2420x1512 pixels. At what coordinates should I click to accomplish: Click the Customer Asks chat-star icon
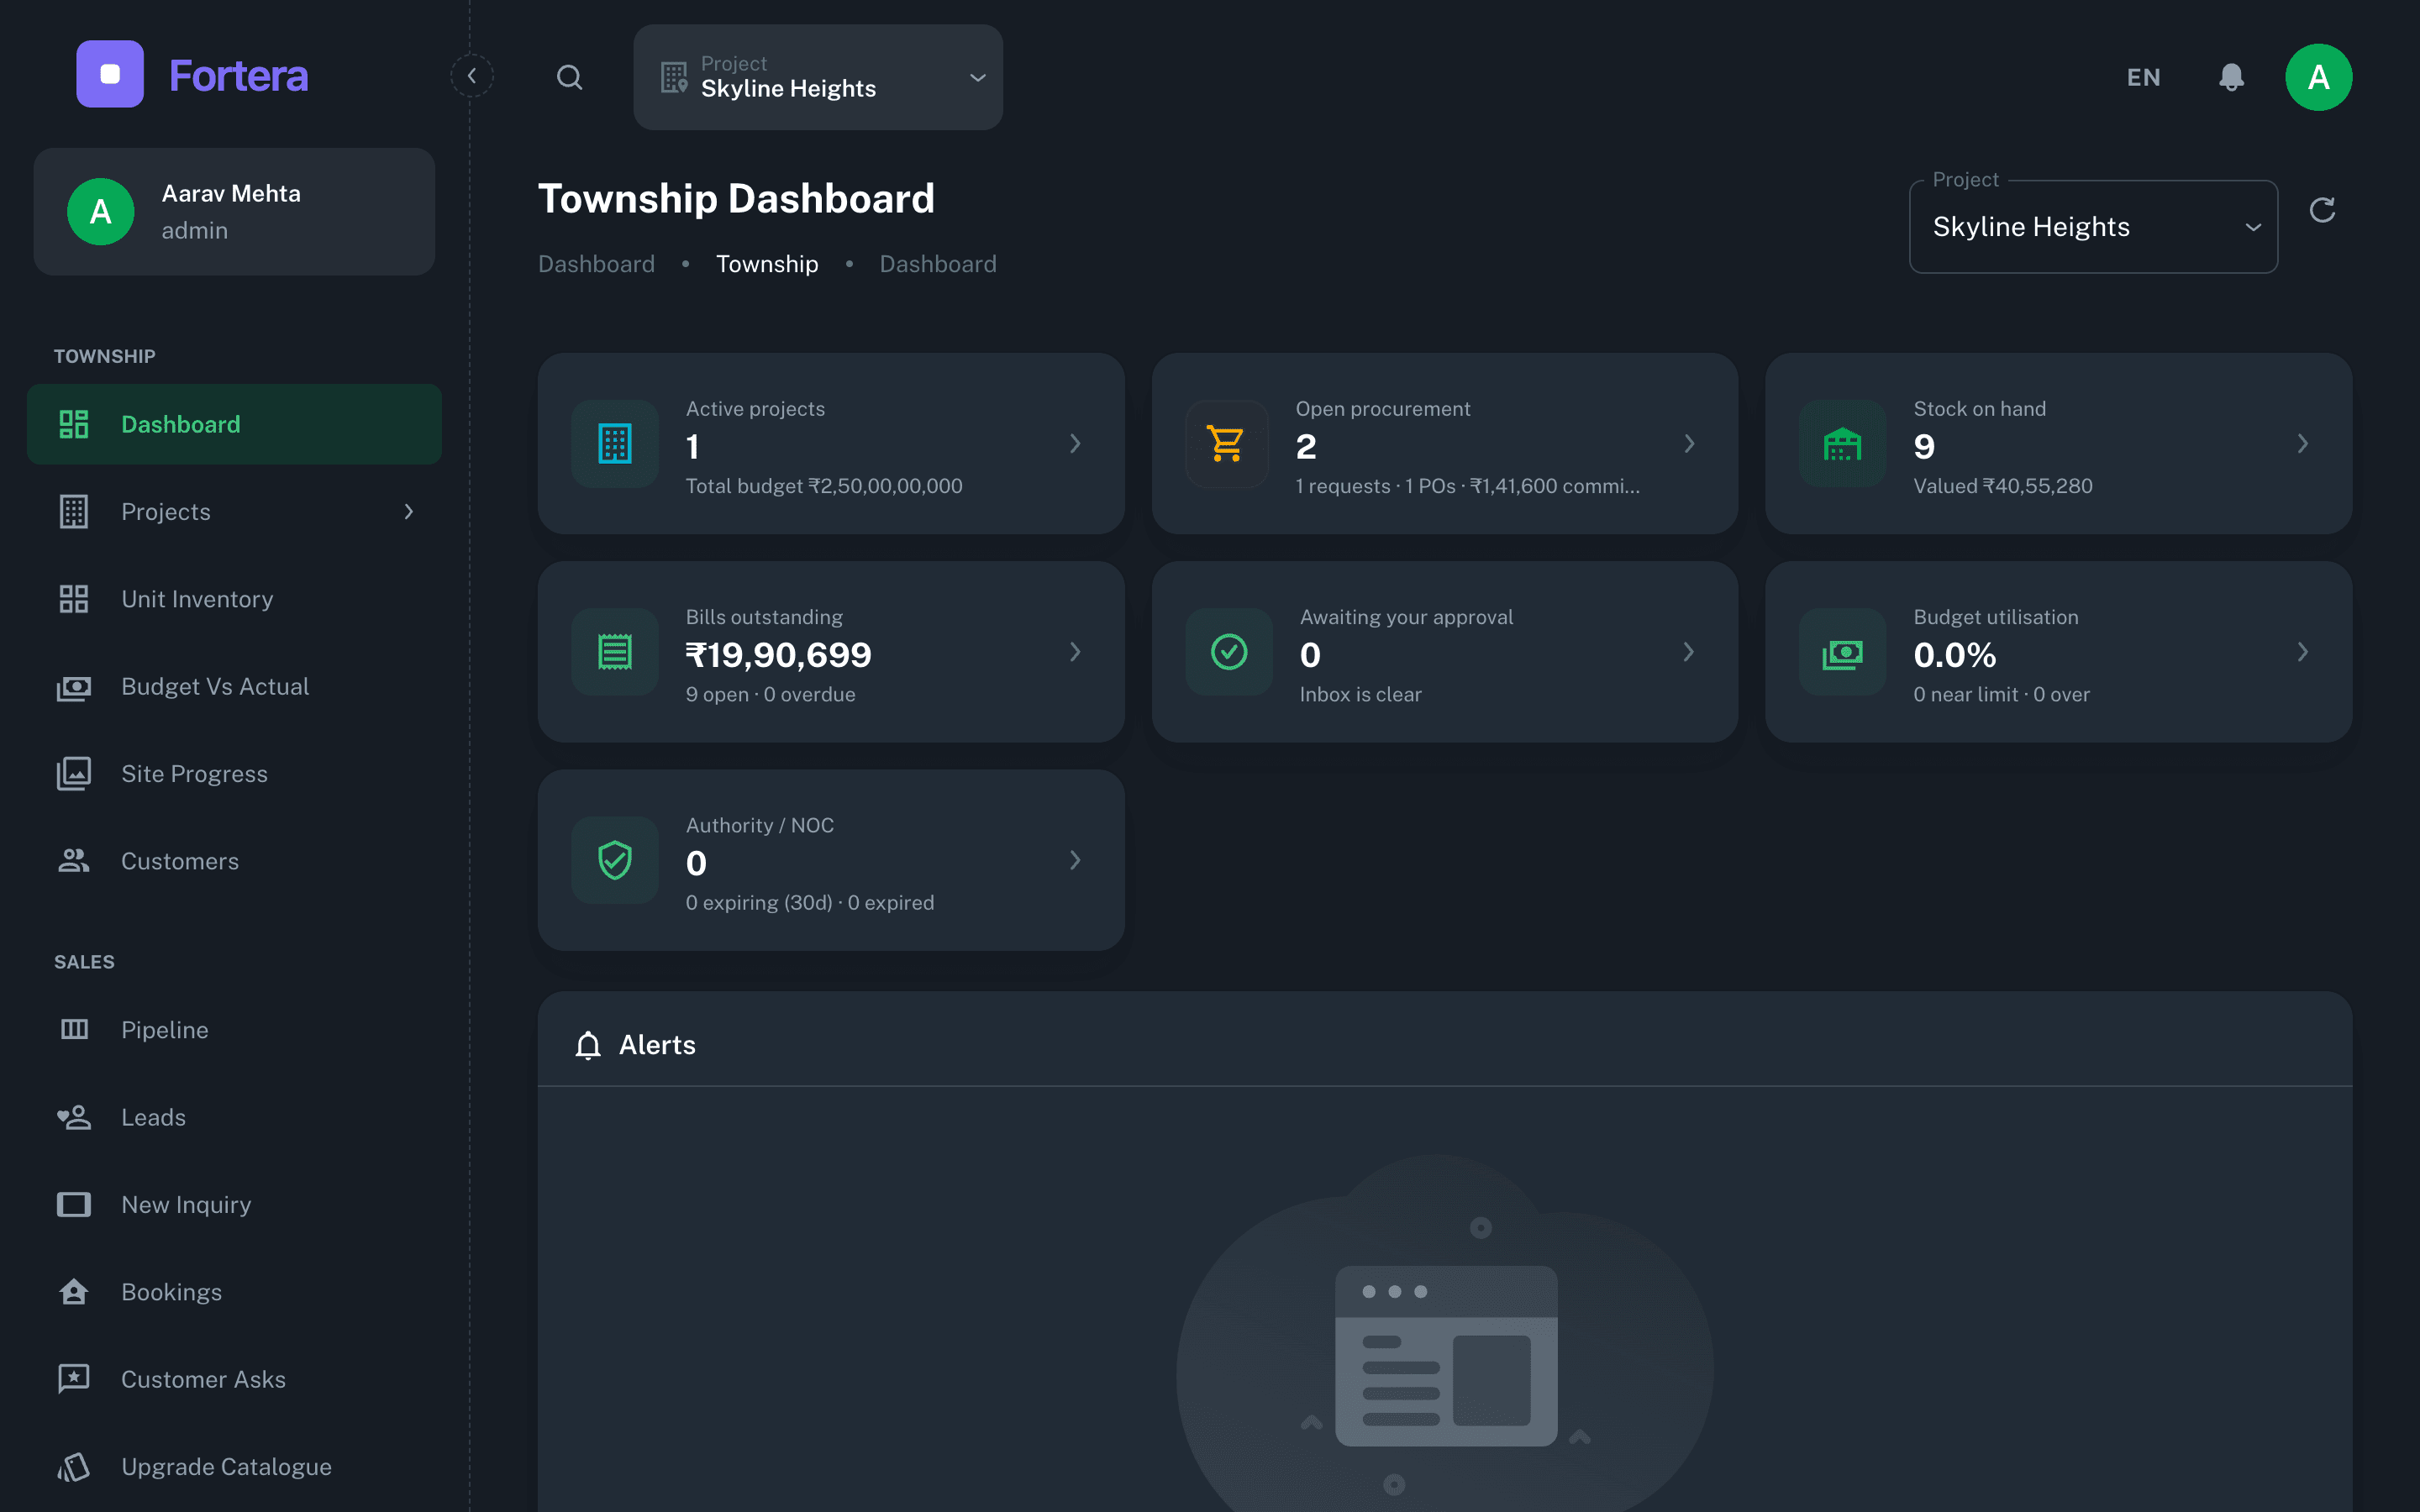74,1379
